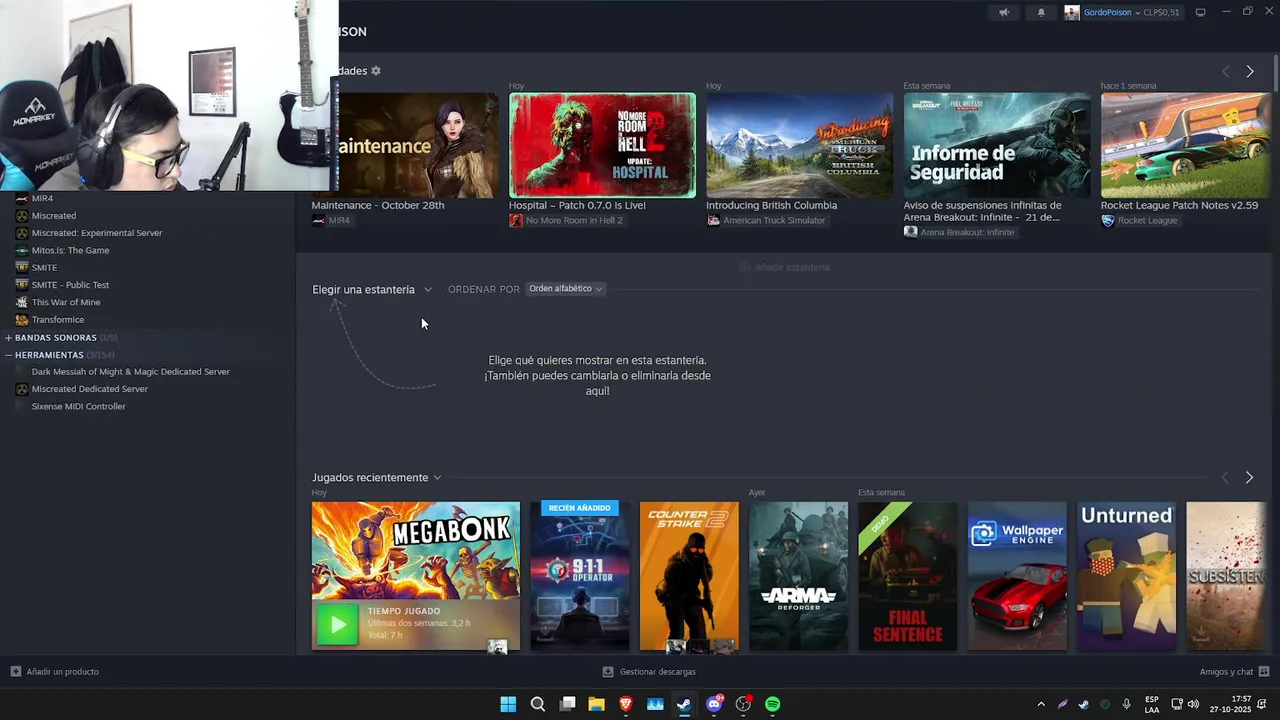Viewport: 1280px width, 720px height.
Task: Open the Windows Start menu
Action: (508, 704)
